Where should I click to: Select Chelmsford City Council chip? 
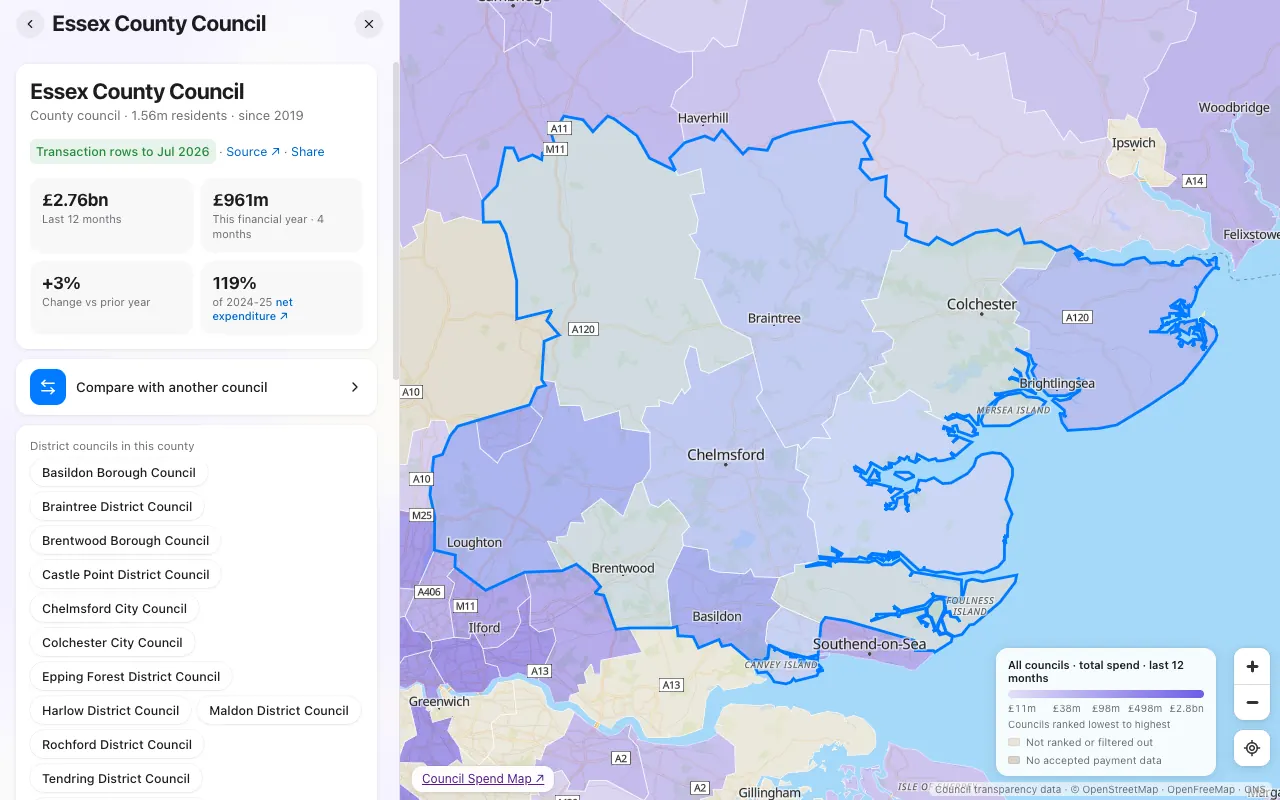coord(115,609)
